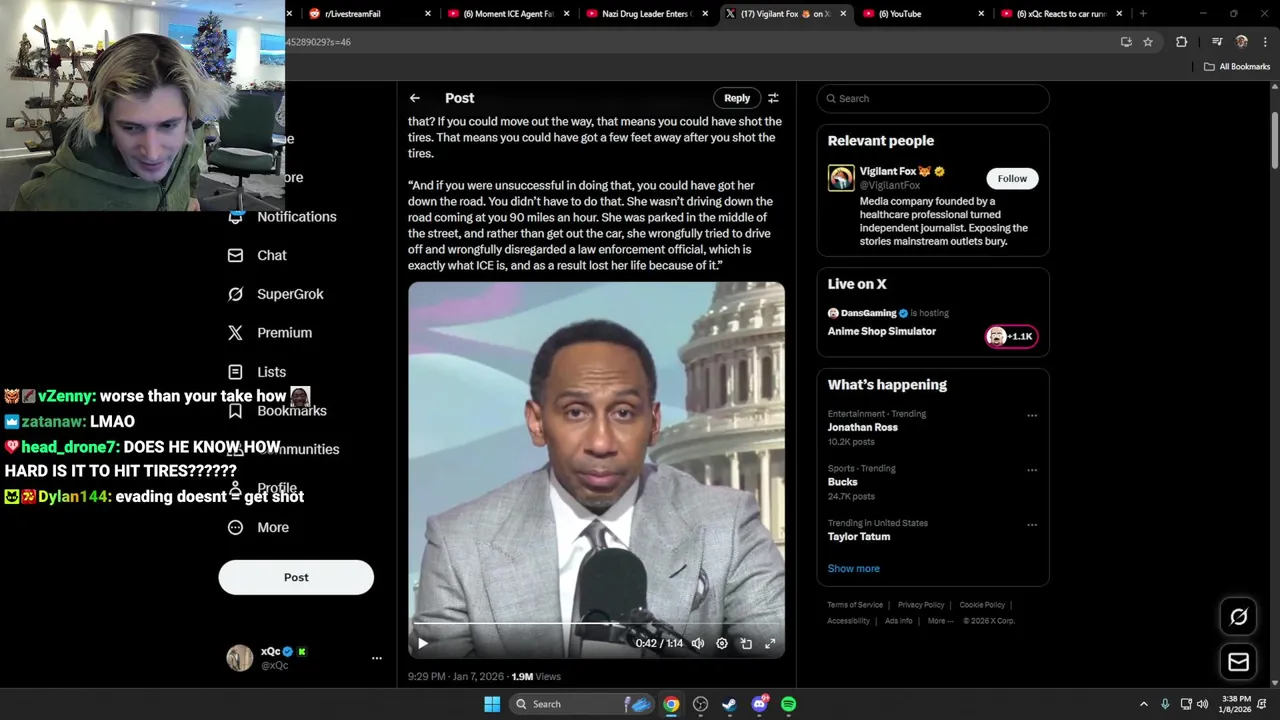Screen dimensions: 1280x720
Task: Join the +1.1K live listeners badge
Action: 1012,336
